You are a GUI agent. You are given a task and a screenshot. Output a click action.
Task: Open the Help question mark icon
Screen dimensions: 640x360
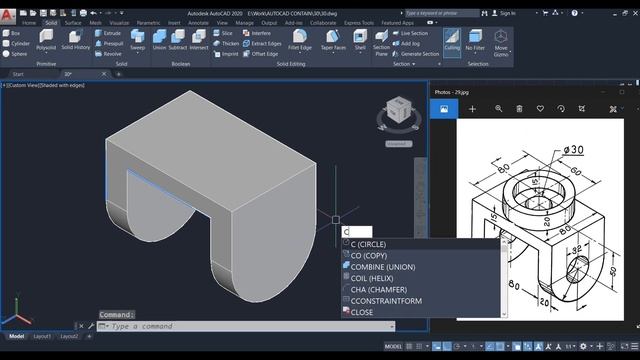pos(574,13)
